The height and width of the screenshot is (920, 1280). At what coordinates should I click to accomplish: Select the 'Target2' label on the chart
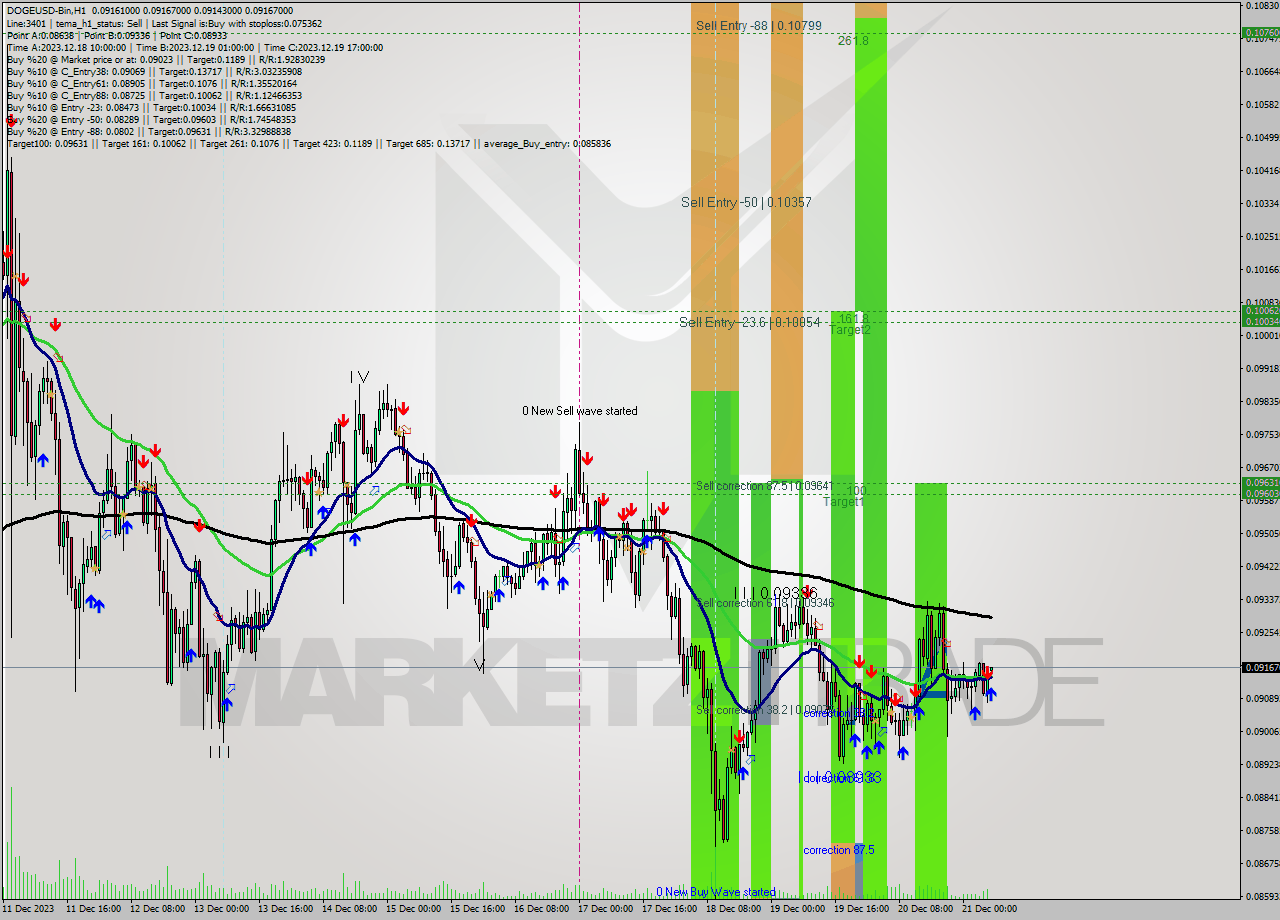(x=850, y=330)
